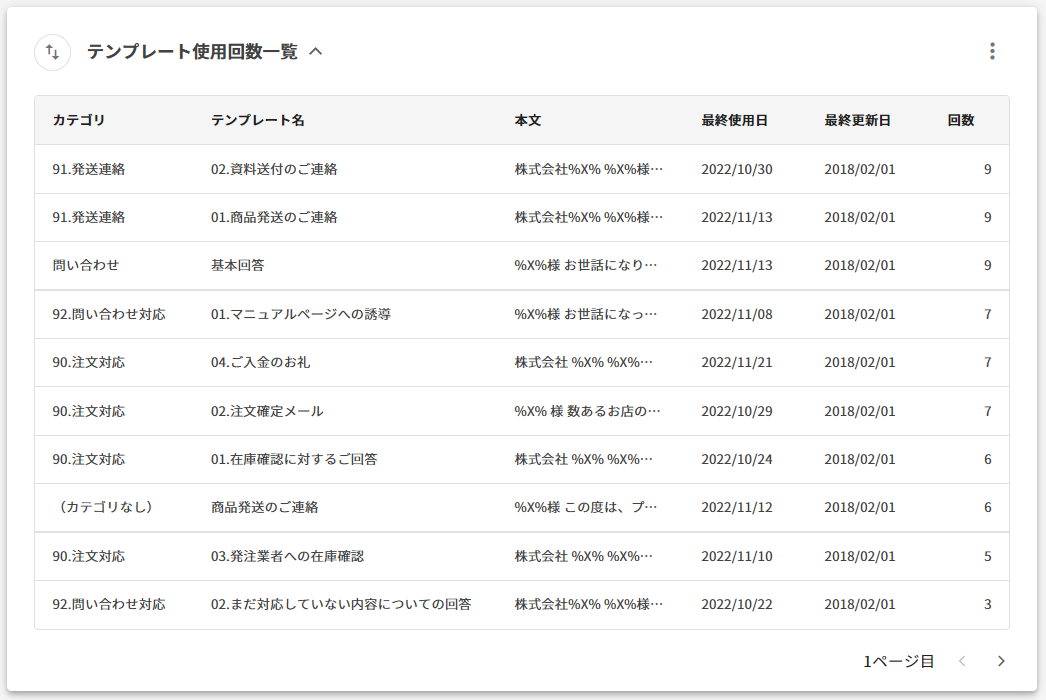The width and height of the screenshot is (1046, 700).
Task: Select the 01.商品発送のご連絡 template row
Action: (x=274, y=217)
